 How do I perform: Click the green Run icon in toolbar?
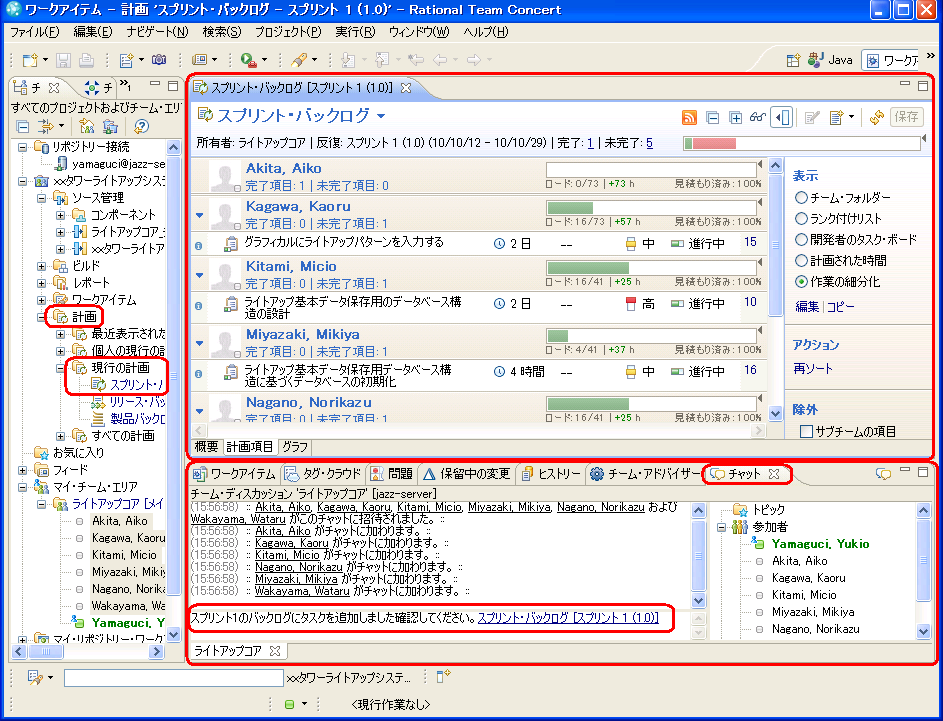(248, 60)
